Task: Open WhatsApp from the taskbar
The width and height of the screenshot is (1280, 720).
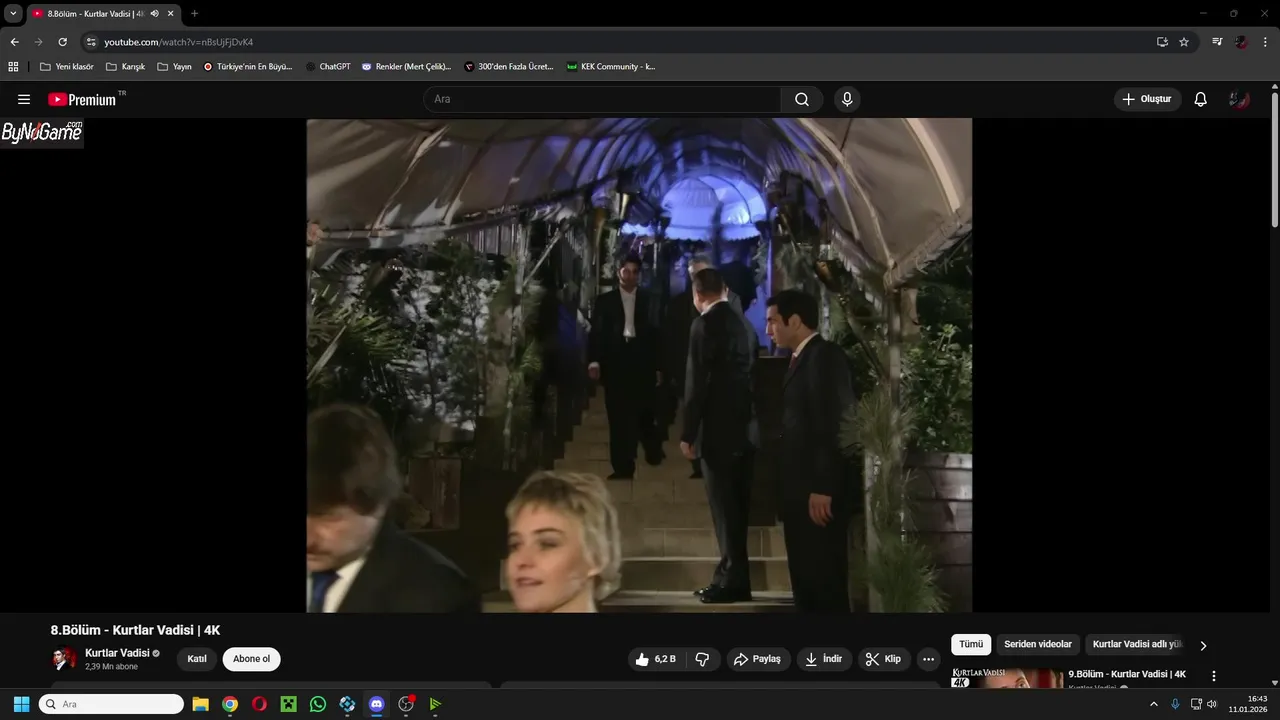Action: (x=318, y=704)
